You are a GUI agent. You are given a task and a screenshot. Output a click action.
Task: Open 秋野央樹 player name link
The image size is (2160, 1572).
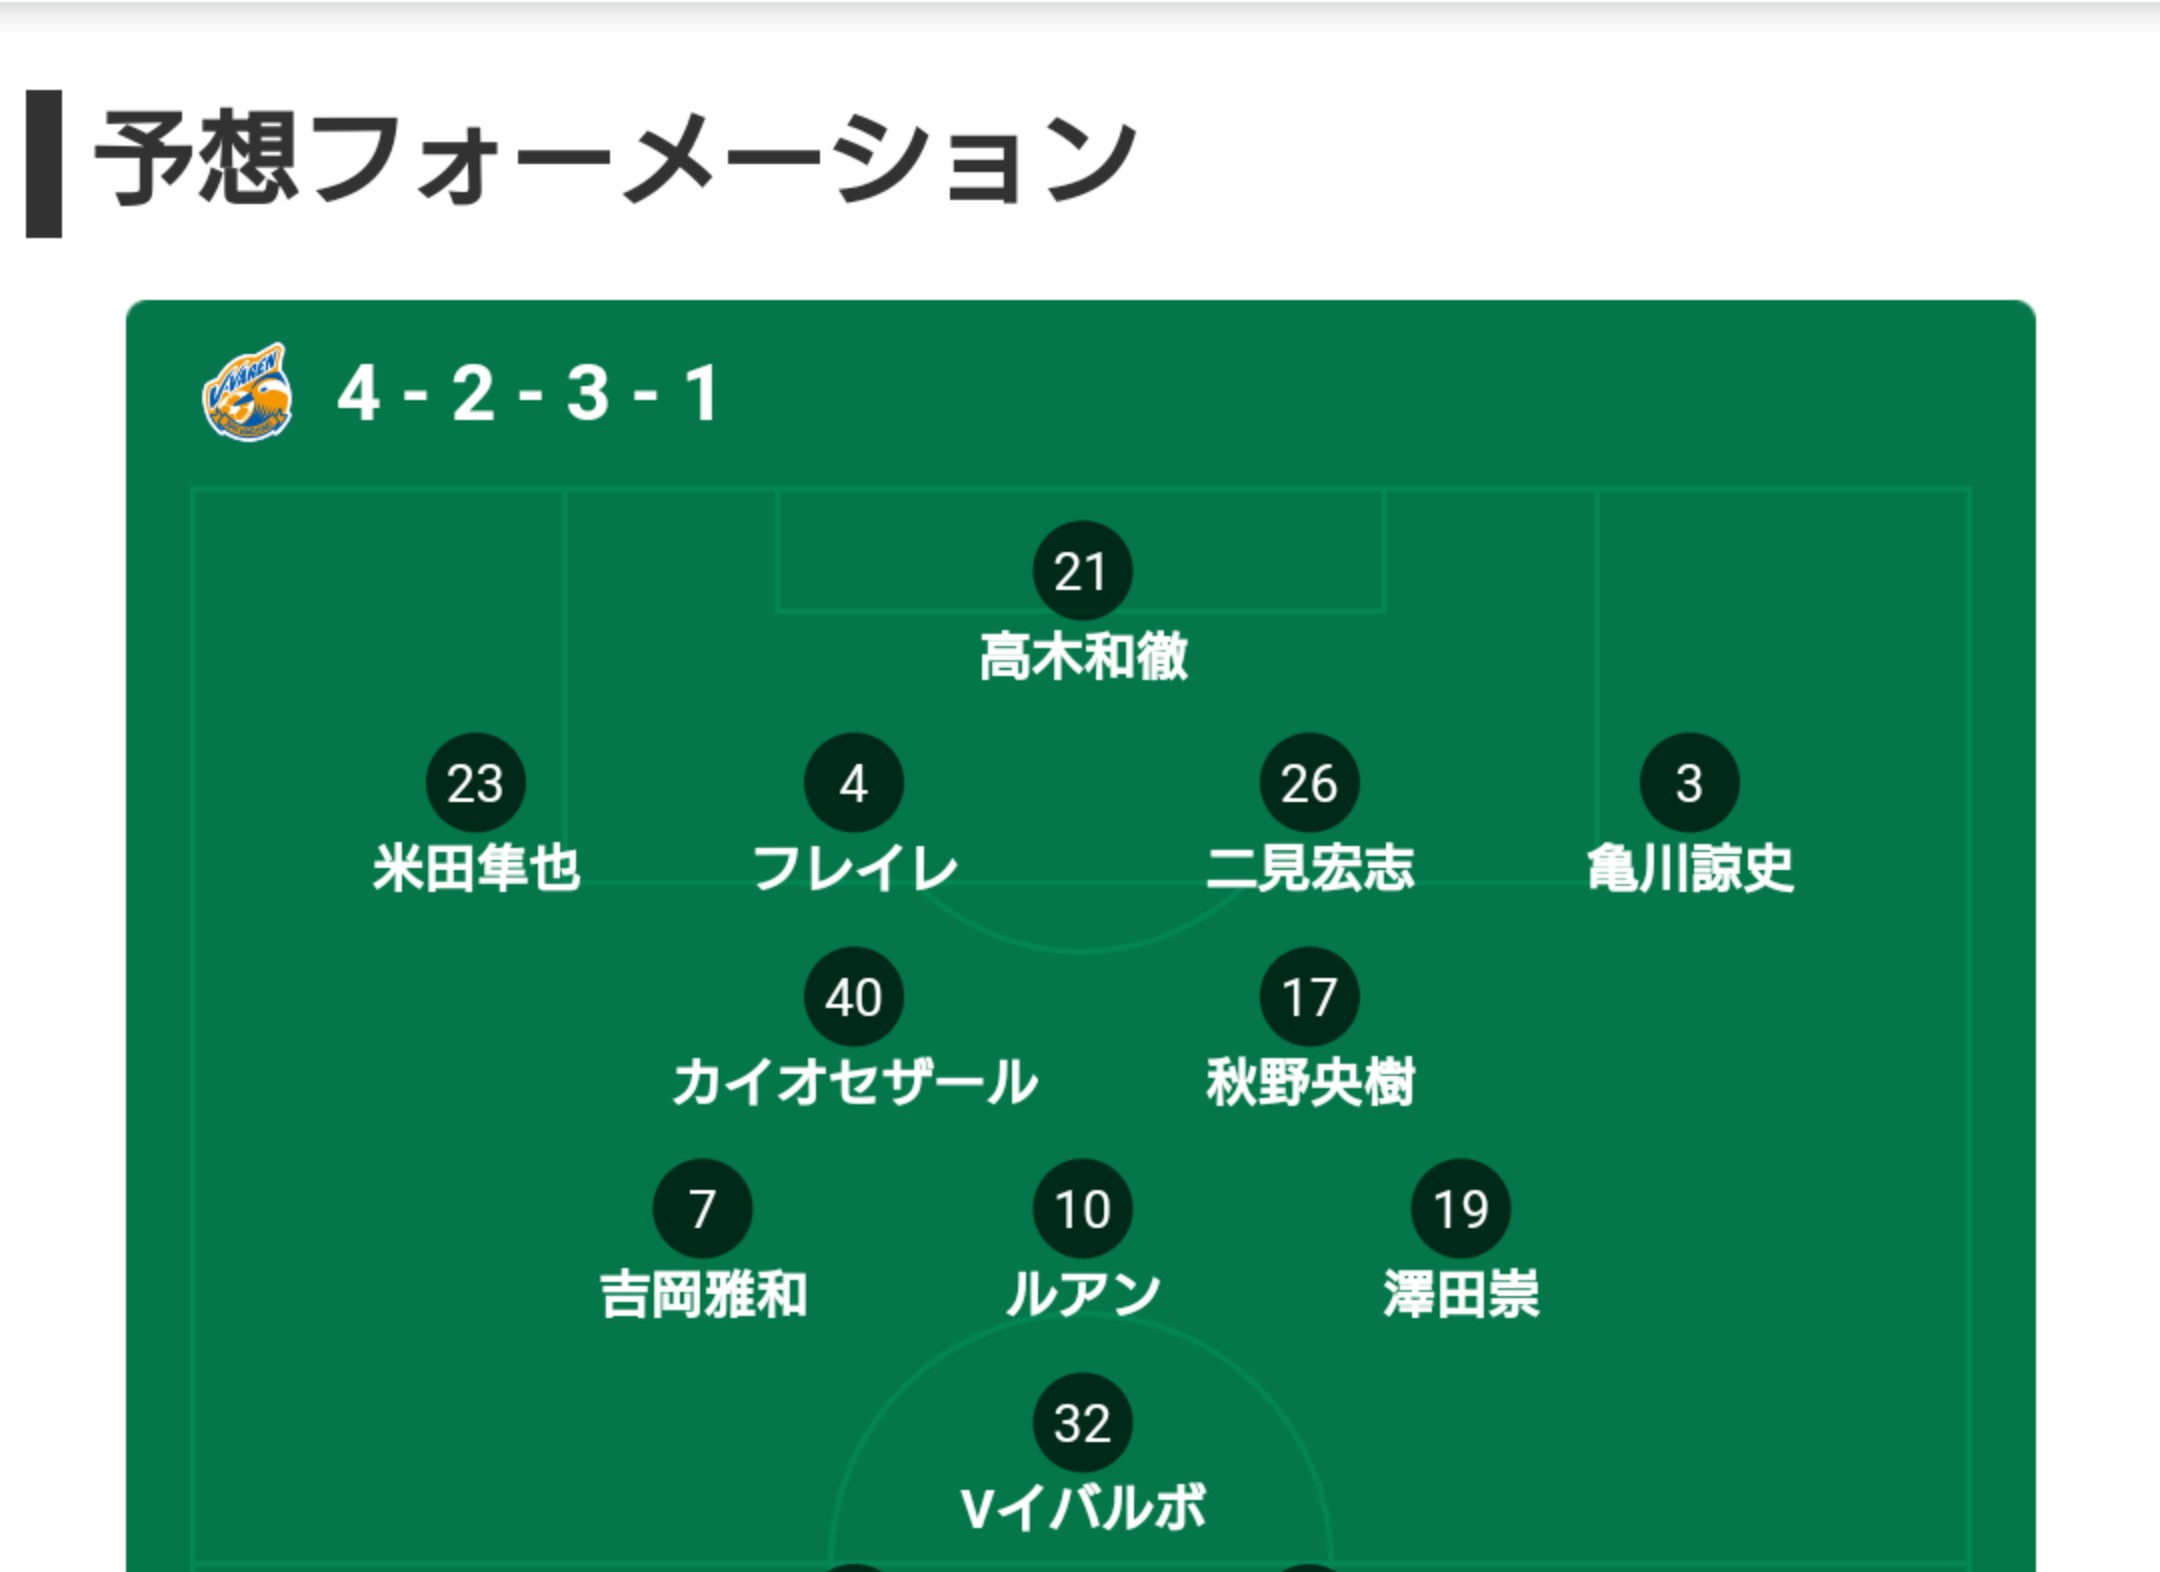[x=1310, y=1082]
